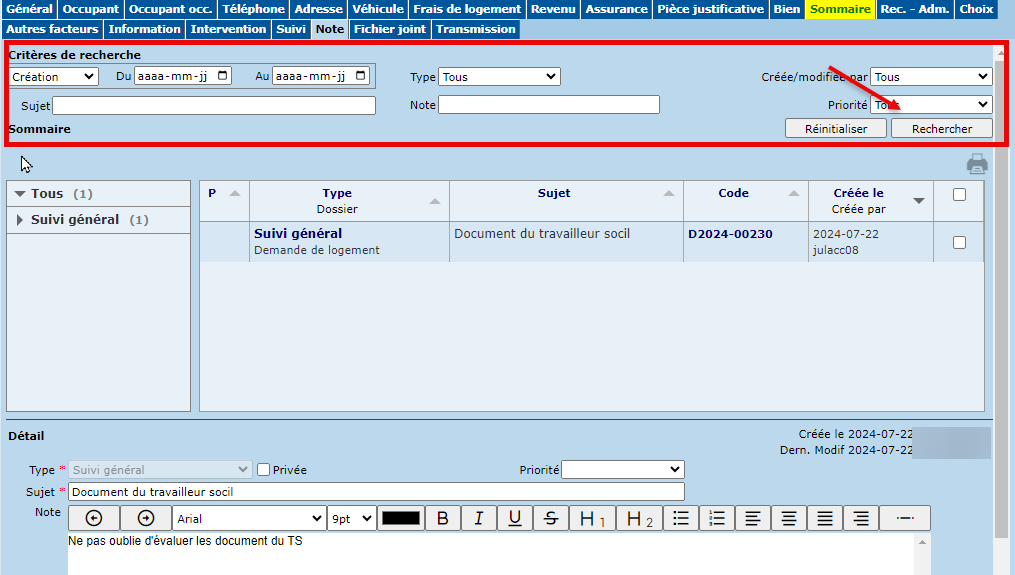Expand the Suivi général tree node

(21, 220)
